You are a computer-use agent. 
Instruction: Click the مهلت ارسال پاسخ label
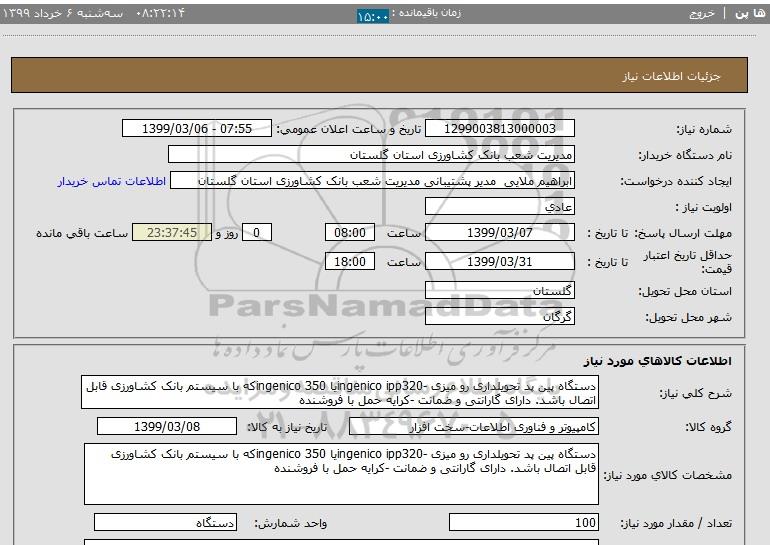[684, 233]
